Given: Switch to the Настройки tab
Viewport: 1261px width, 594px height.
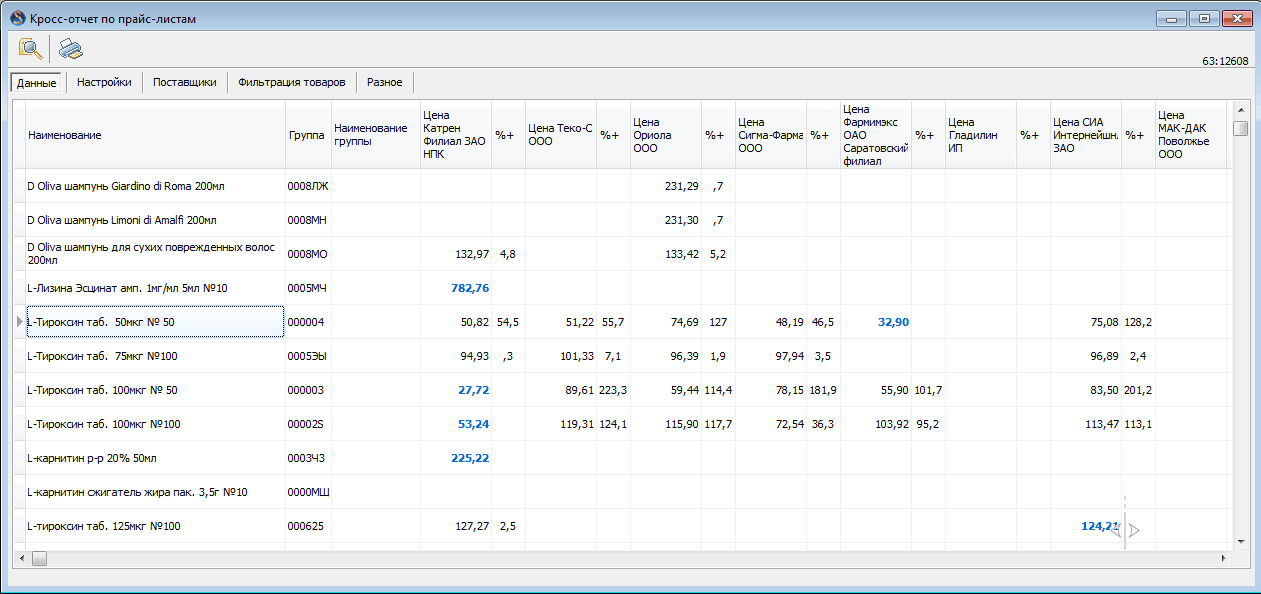Looking at the screenshot, I should pos(104,82).
